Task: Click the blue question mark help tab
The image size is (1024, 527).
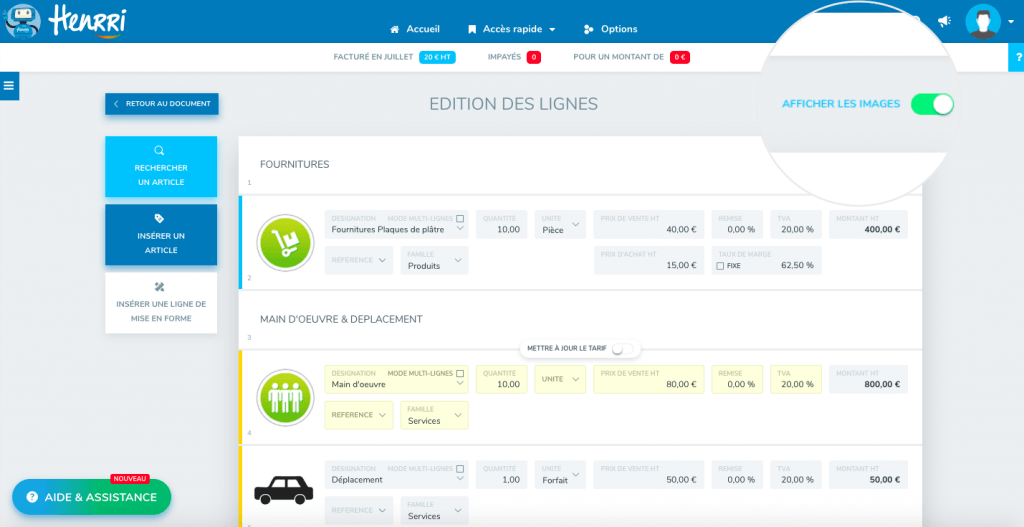Action: pos(1016,58)
